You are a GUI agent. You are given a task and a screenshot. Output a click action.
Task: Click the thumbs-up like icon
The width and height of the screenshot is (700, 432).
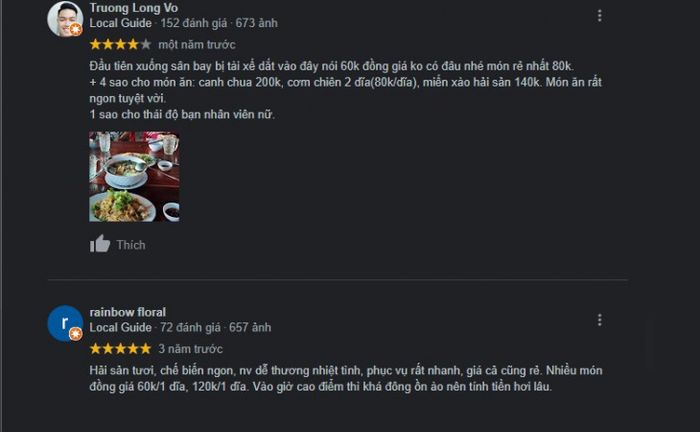click(100, 244)
